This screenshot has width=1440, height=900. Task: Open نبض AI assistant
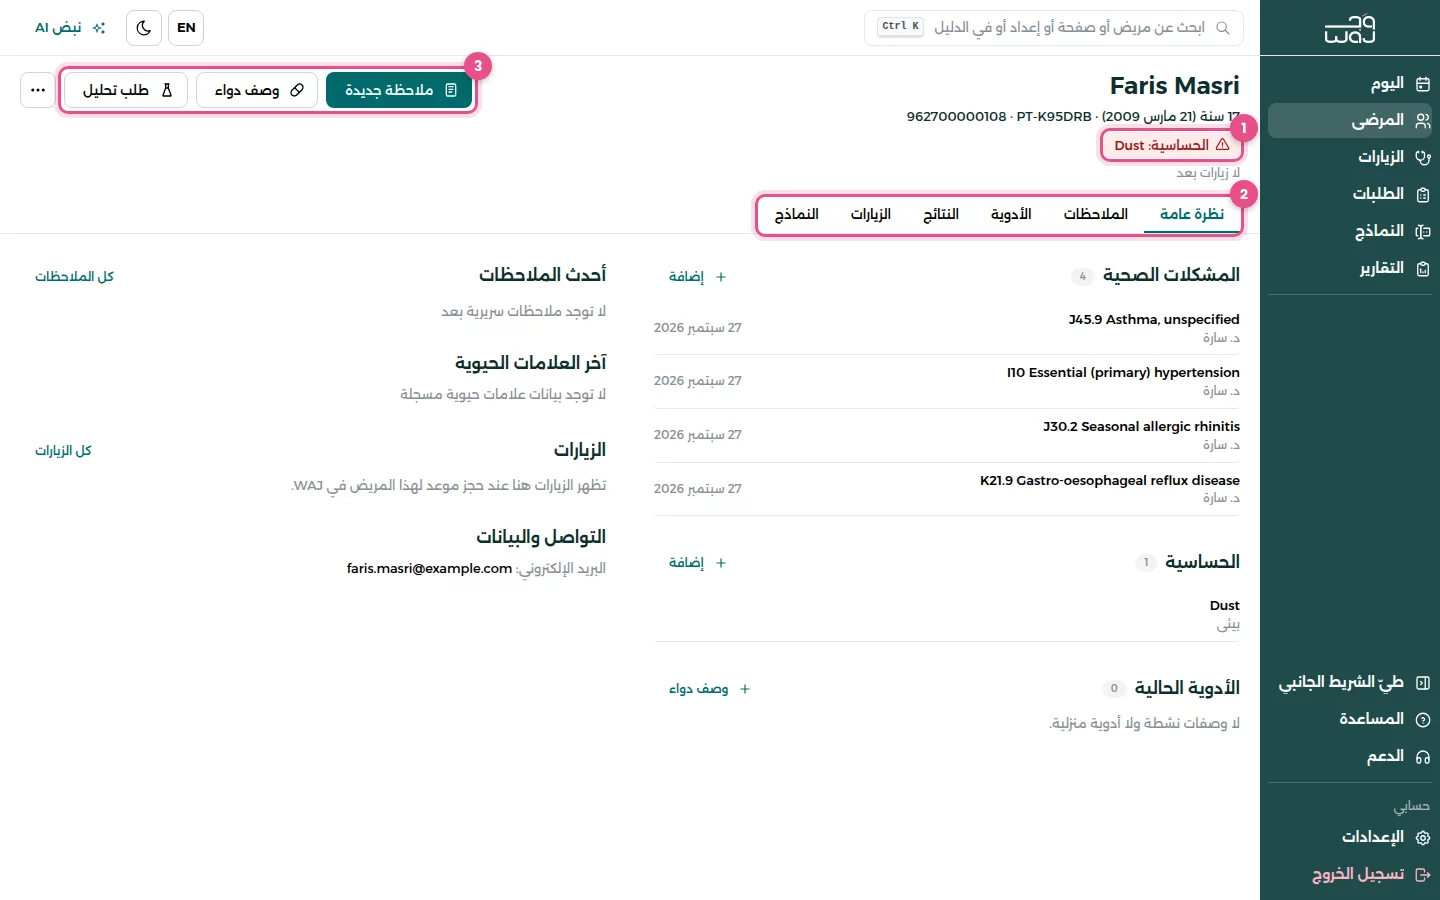(70, 28)
